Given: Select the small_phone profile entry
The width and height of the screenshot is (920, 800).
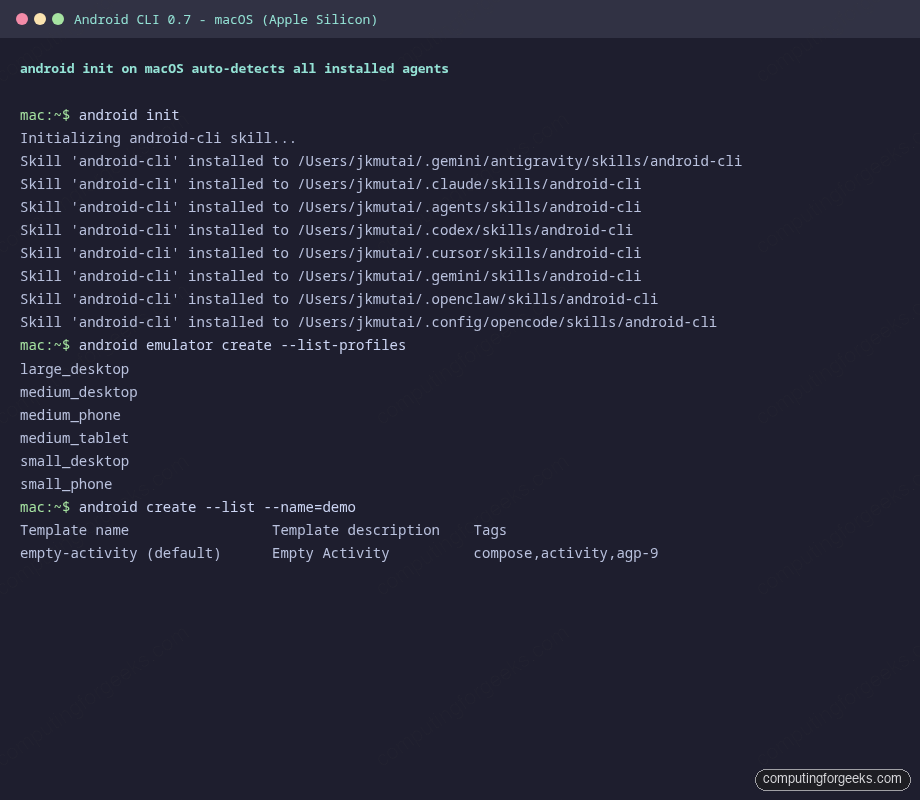Looking at the screenshot, I should (66, 483).
